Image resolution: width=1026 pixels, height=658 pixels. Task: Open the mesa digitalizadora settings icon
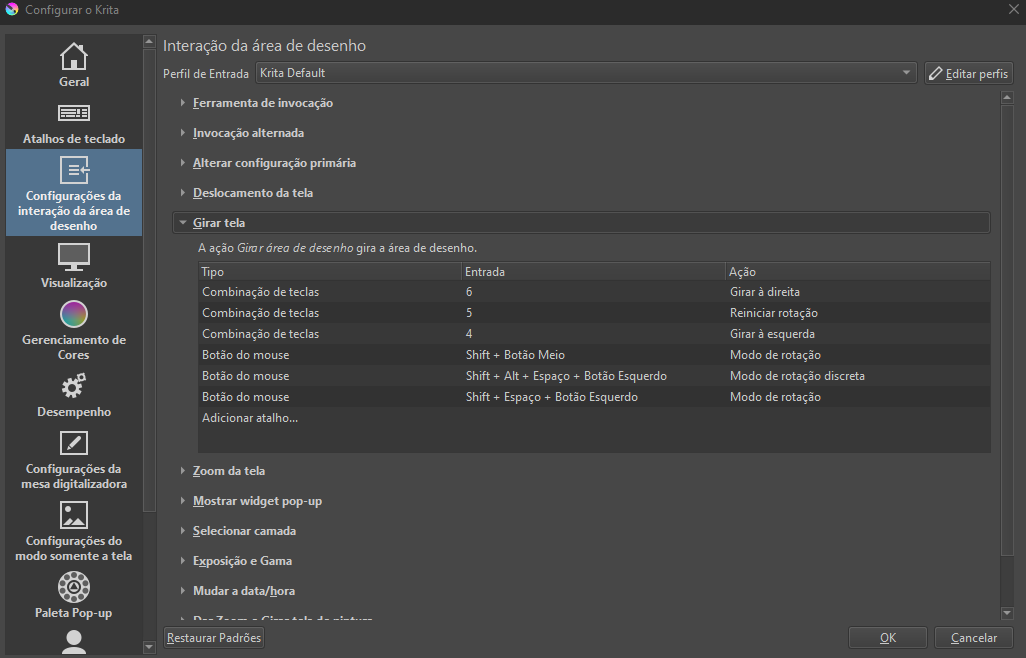tap(74, 443)
